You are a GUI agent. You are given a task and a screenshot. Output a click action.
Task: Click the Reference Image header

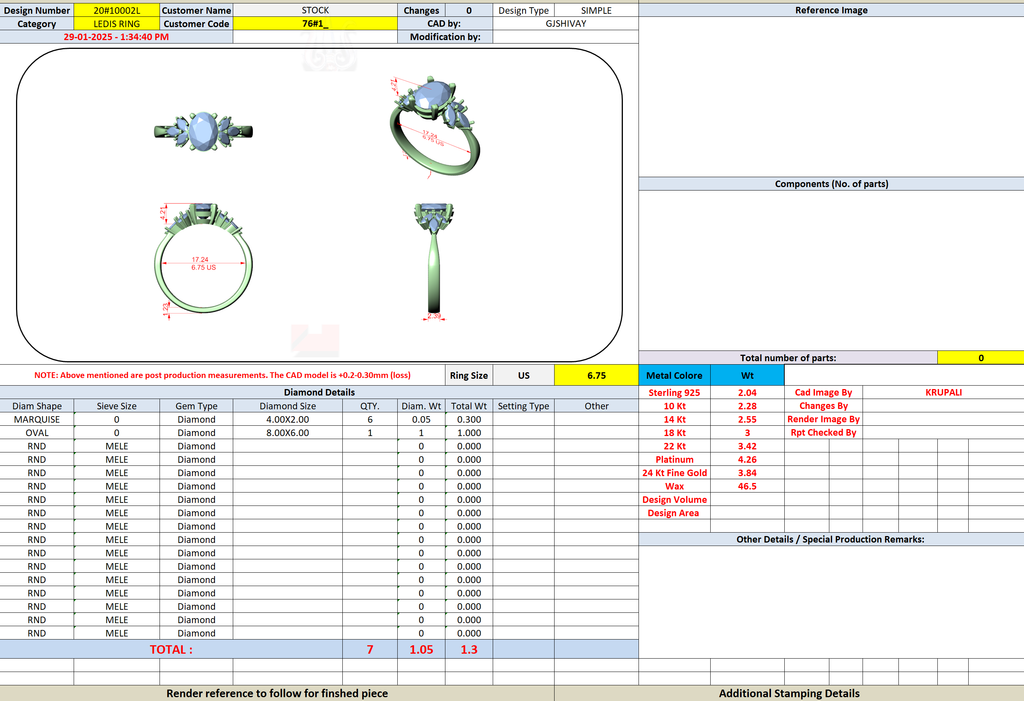coord(831,10)
